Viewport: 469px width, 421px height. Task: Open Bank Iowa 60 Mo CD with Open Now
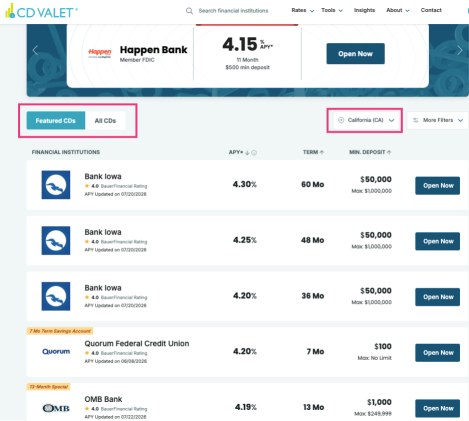click(x=437, y=186)
